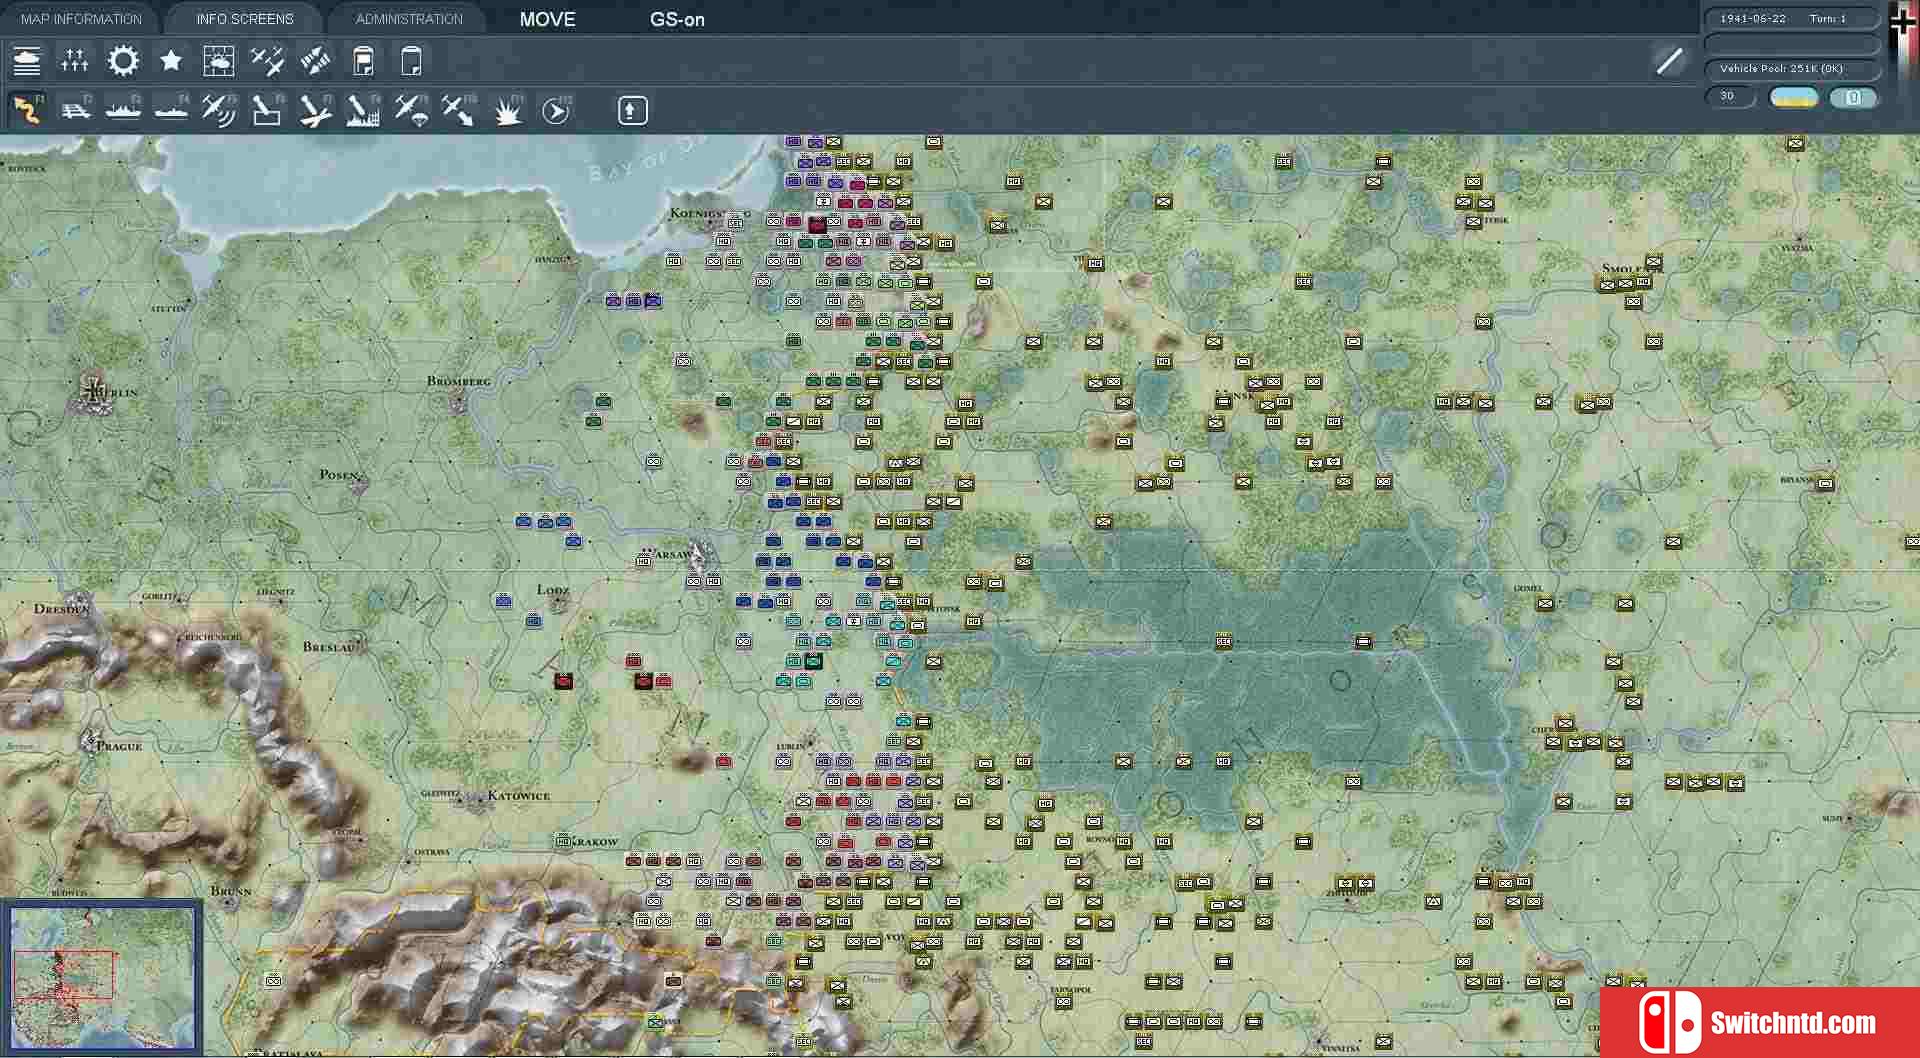Click the Breslau city label

pyautogui.click(x=329, y=647)
